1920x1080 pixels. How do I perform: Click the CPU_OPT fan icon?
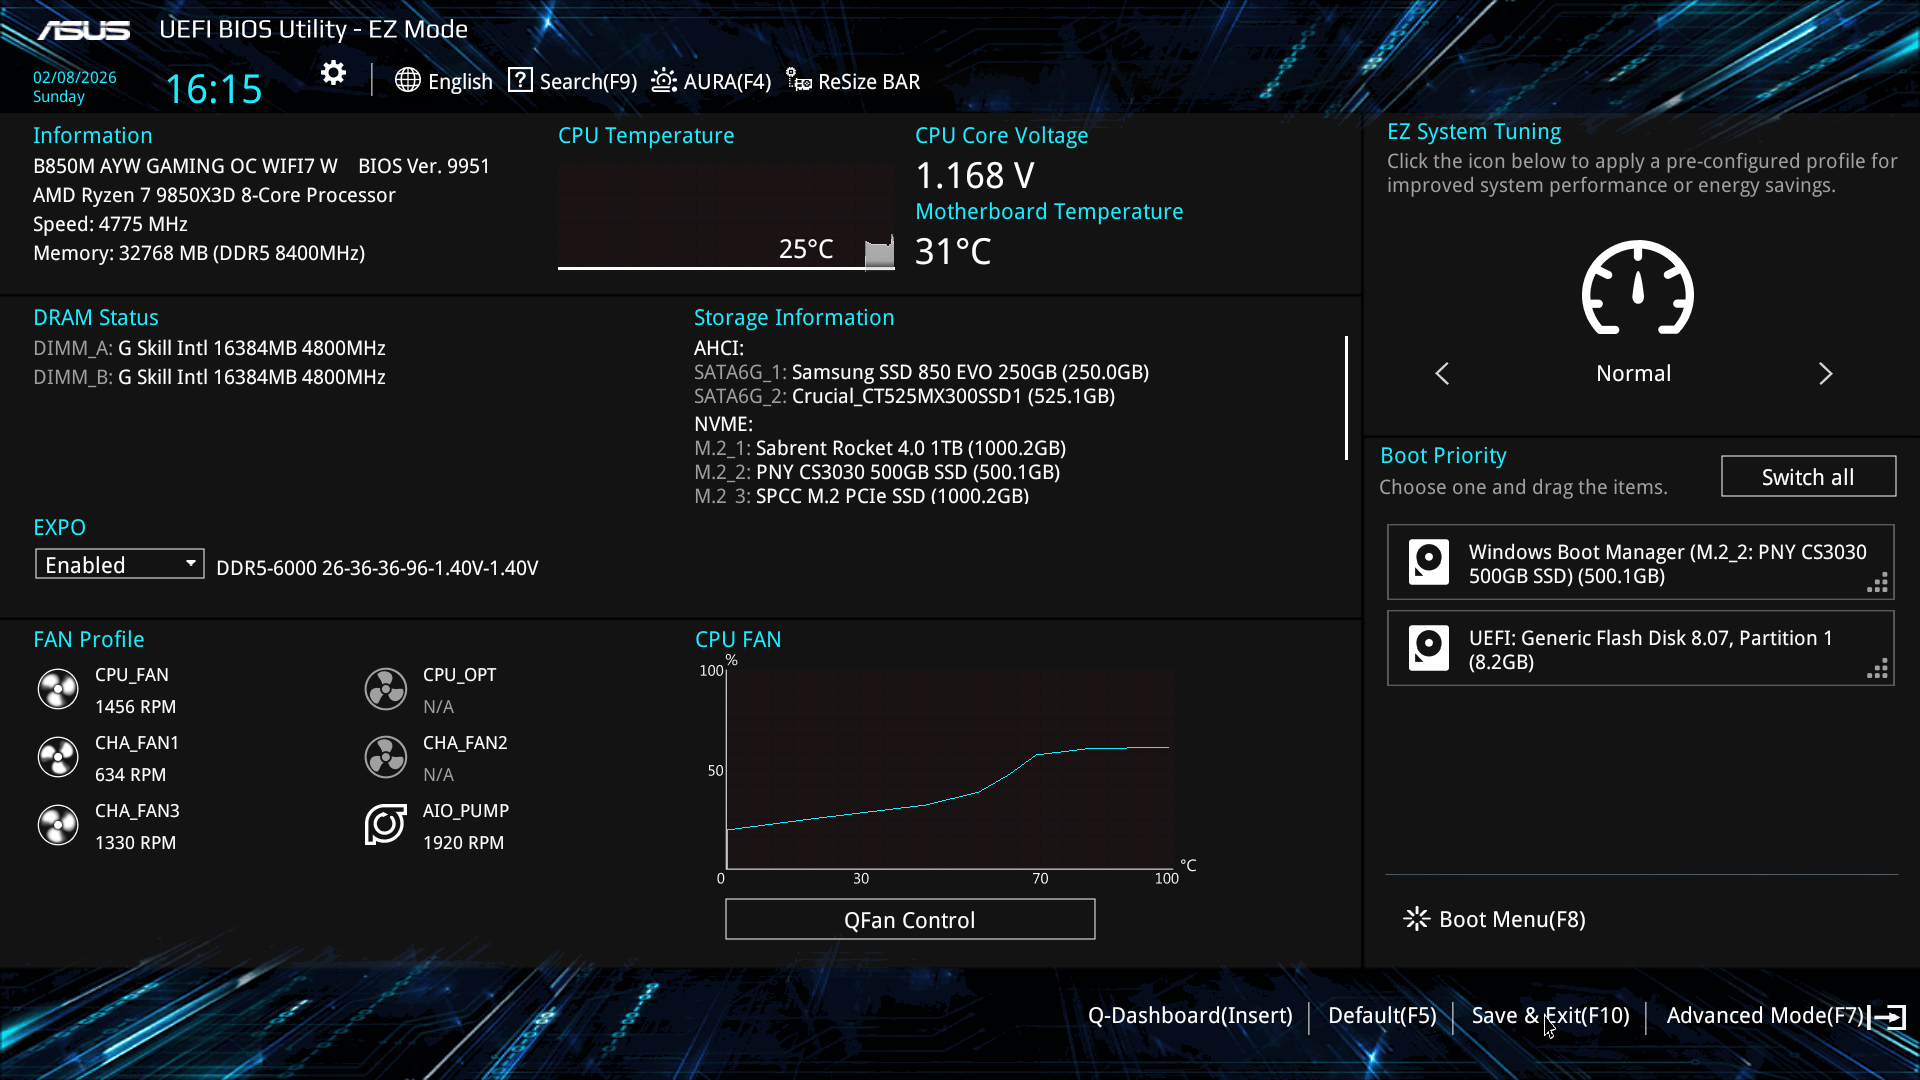(385, 689)
